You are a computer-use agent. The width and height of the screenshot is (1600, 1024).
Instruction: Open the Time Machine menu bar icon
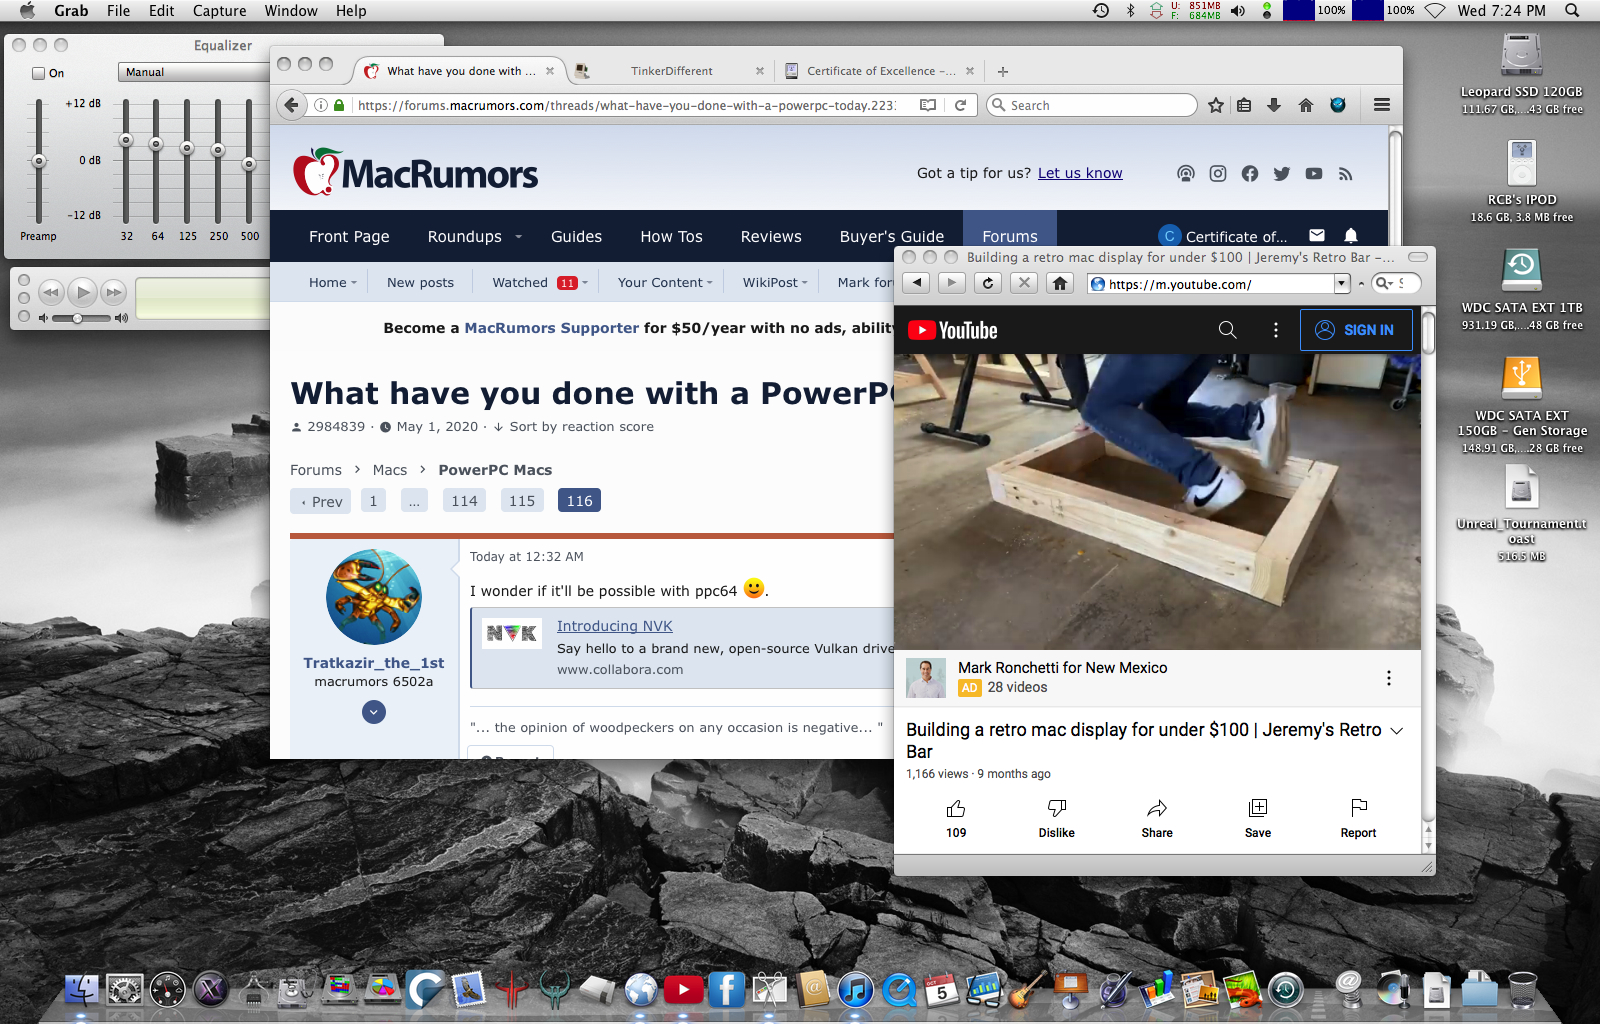(x=1101, y=11)
